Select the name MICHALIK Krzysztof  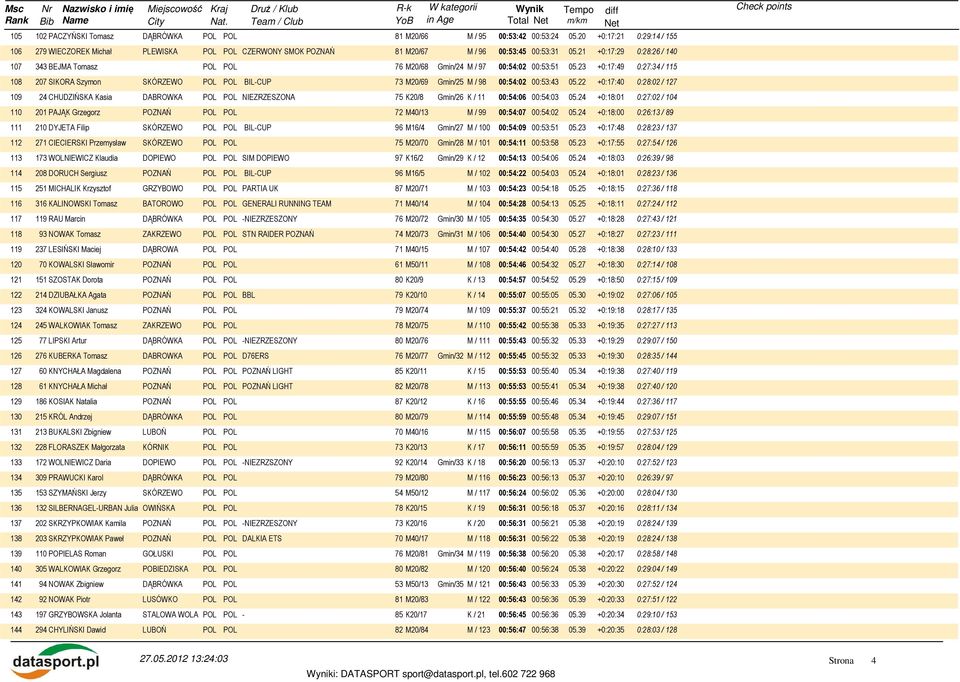[x=80, y=189]
